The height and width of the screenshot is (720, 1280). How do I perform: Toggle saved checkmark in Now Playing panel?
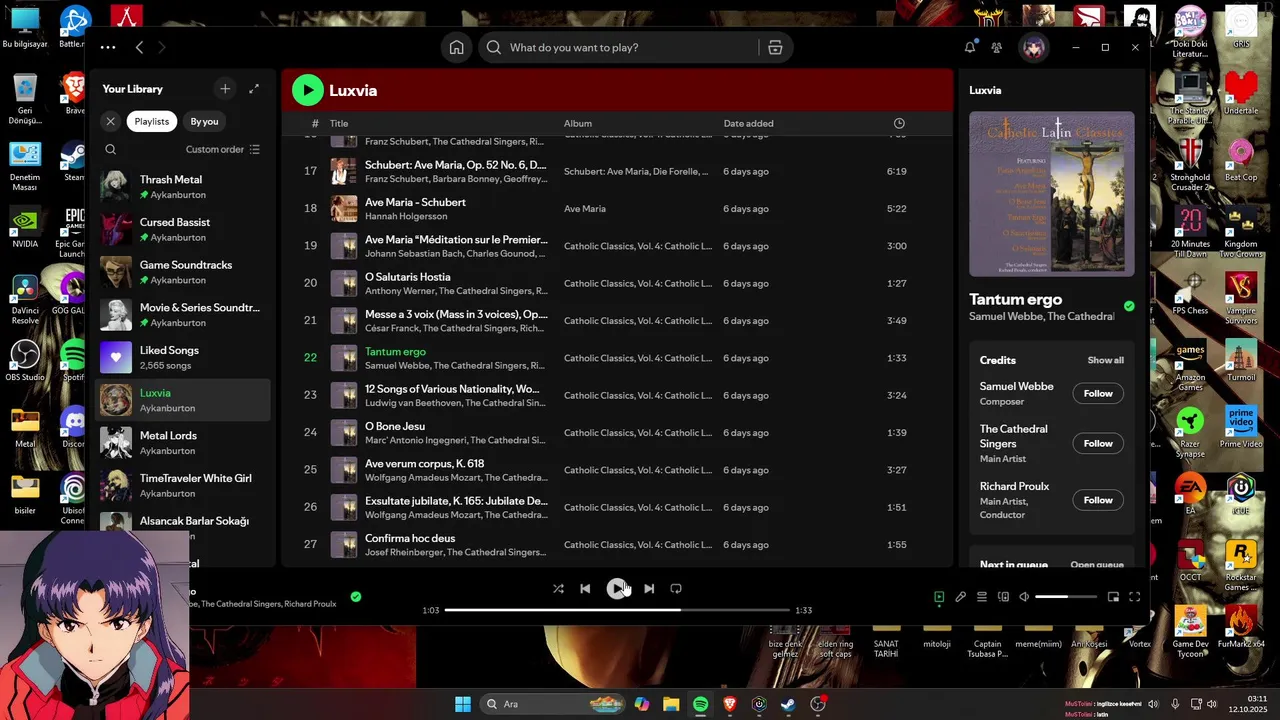tap(1129, 307)
